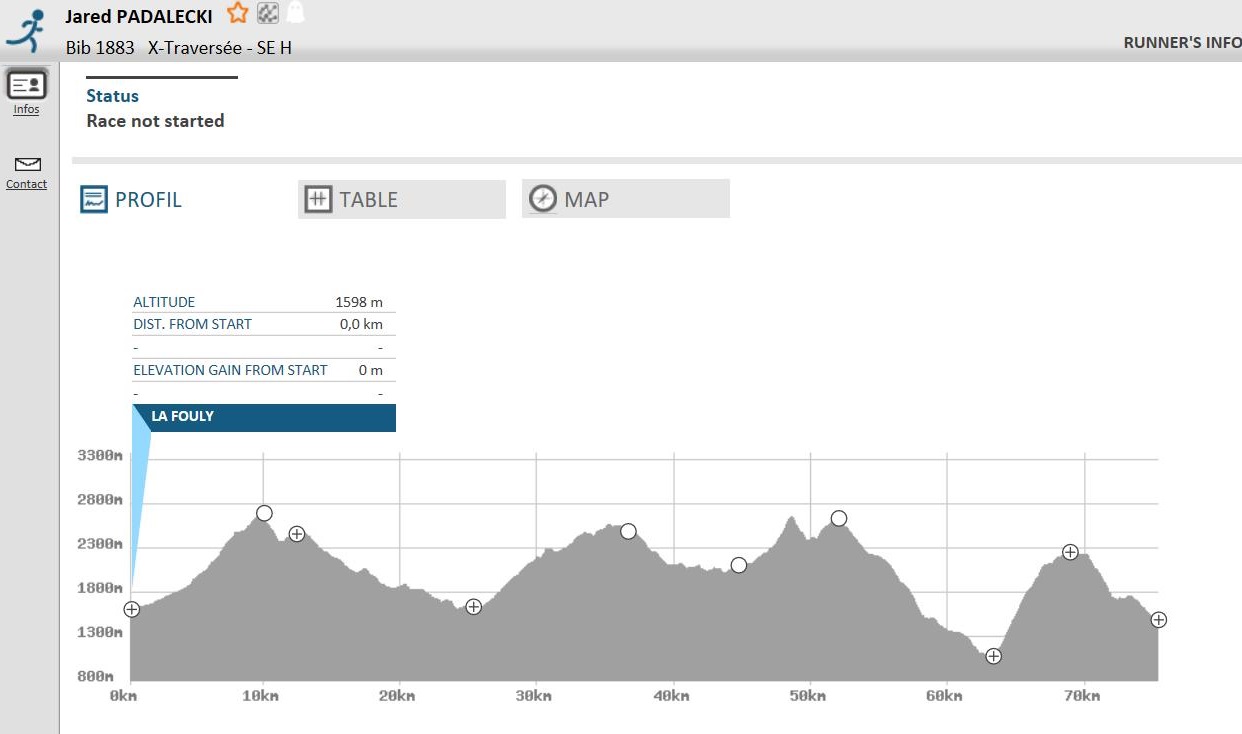Click the running man logo icon
The width and height of the screenshot is (1242, 734).
point(27,31)
